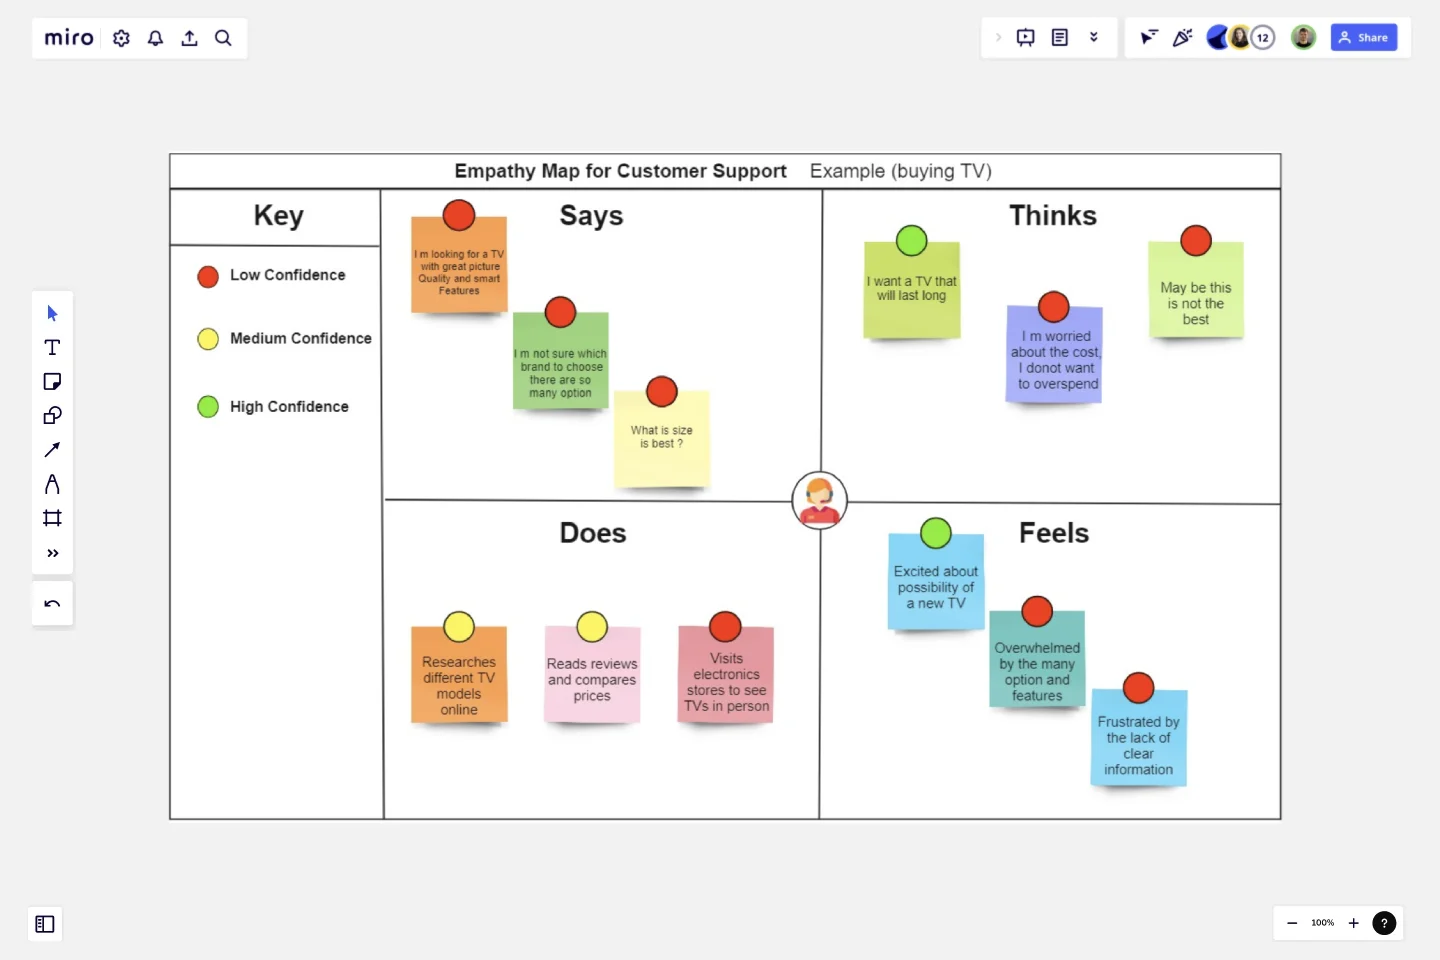
Task: Open notifications bell icon
Action: pyautogui.click(x=156, y=38)
